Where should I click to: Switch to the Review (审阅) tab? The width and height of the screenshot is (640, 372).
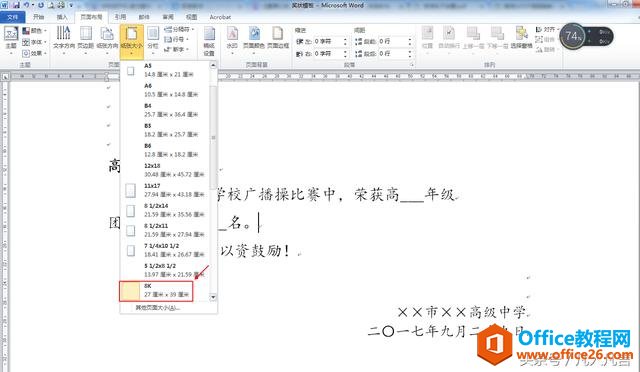168,17
